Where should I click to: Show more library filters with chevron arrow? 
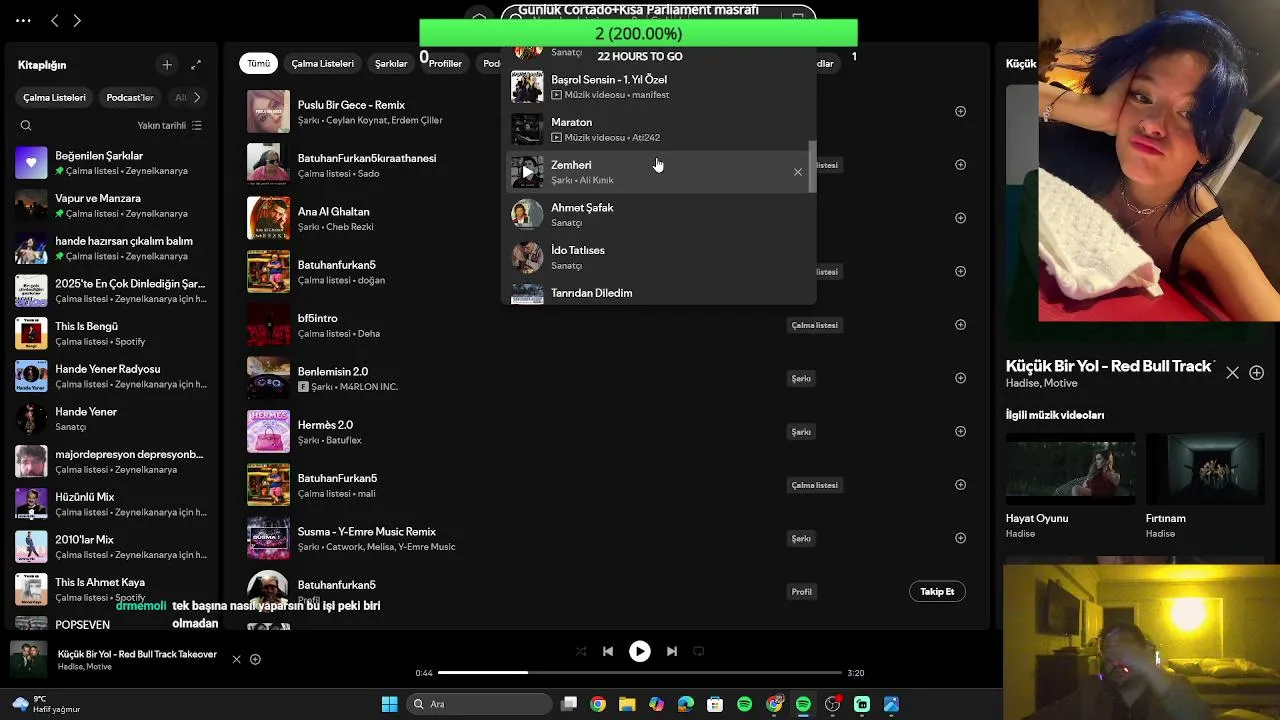point(196,97)
